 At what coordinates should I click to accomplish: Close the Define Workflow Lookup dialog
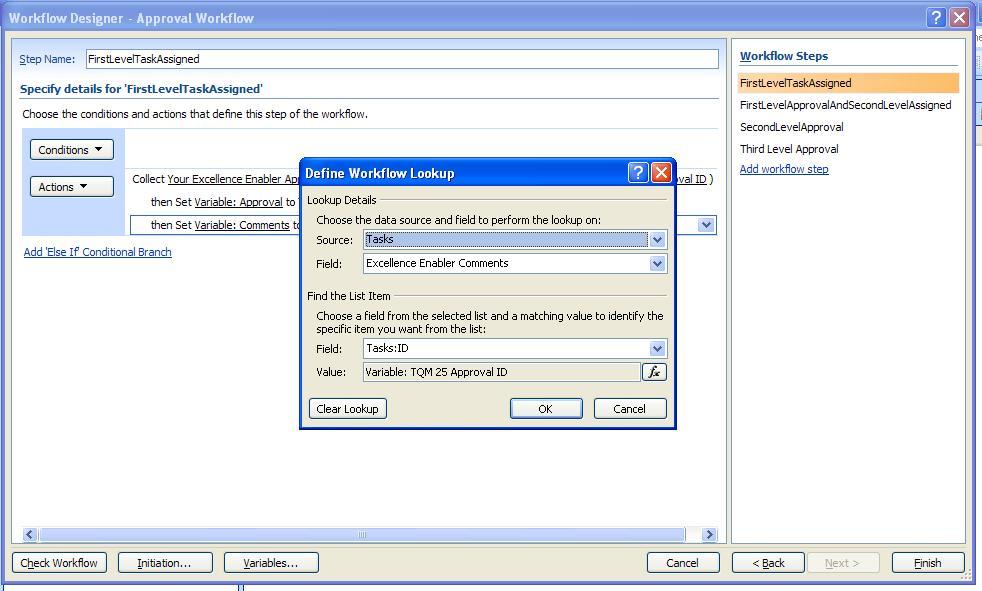(661, 172)
